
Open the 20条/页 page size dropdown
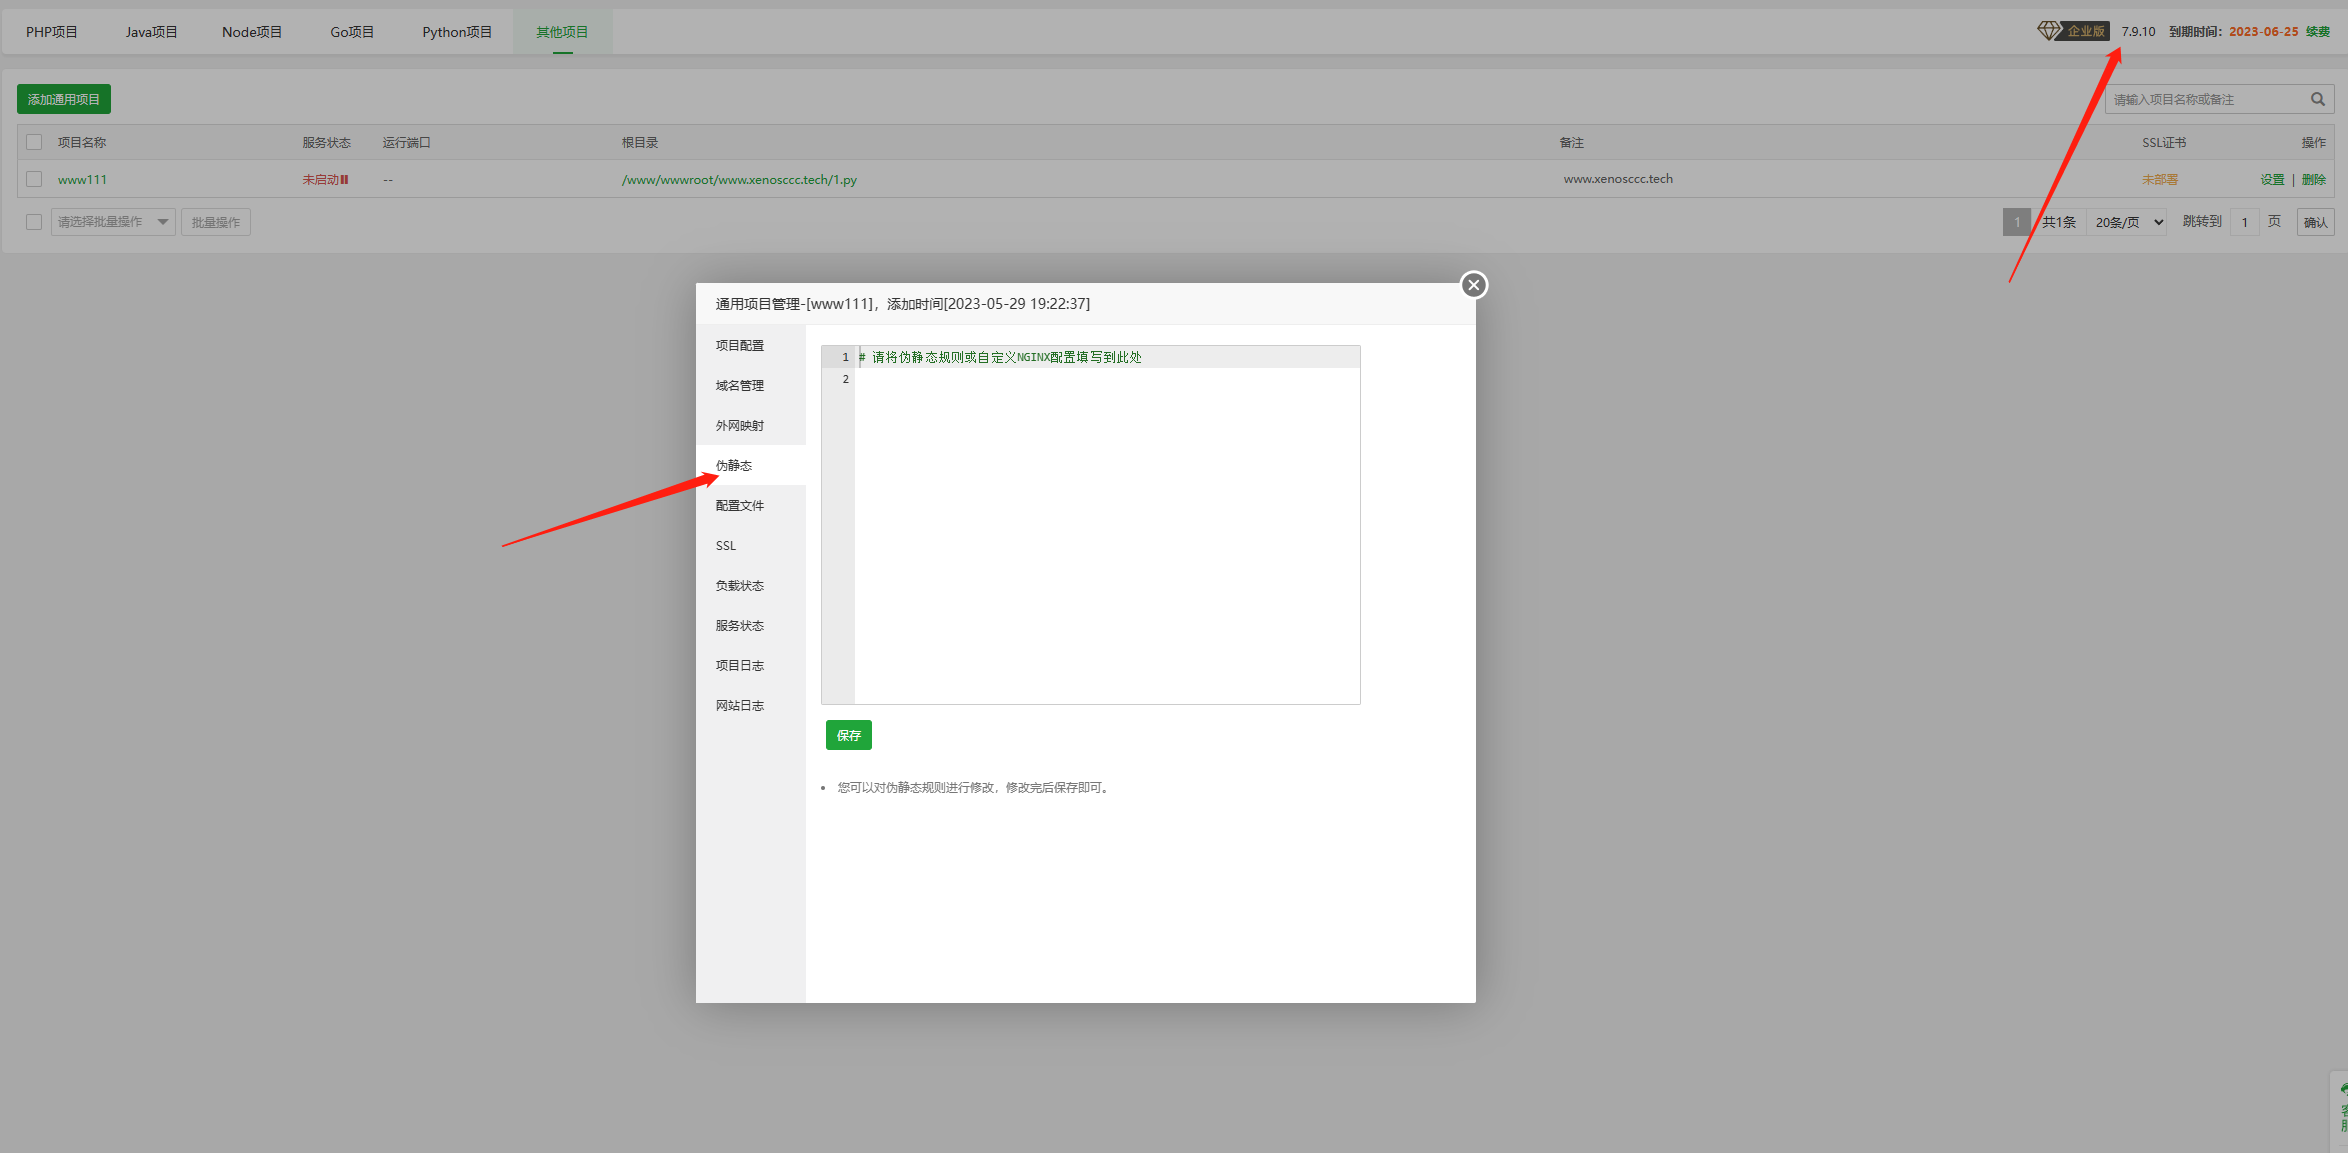tap(2128, 222)
